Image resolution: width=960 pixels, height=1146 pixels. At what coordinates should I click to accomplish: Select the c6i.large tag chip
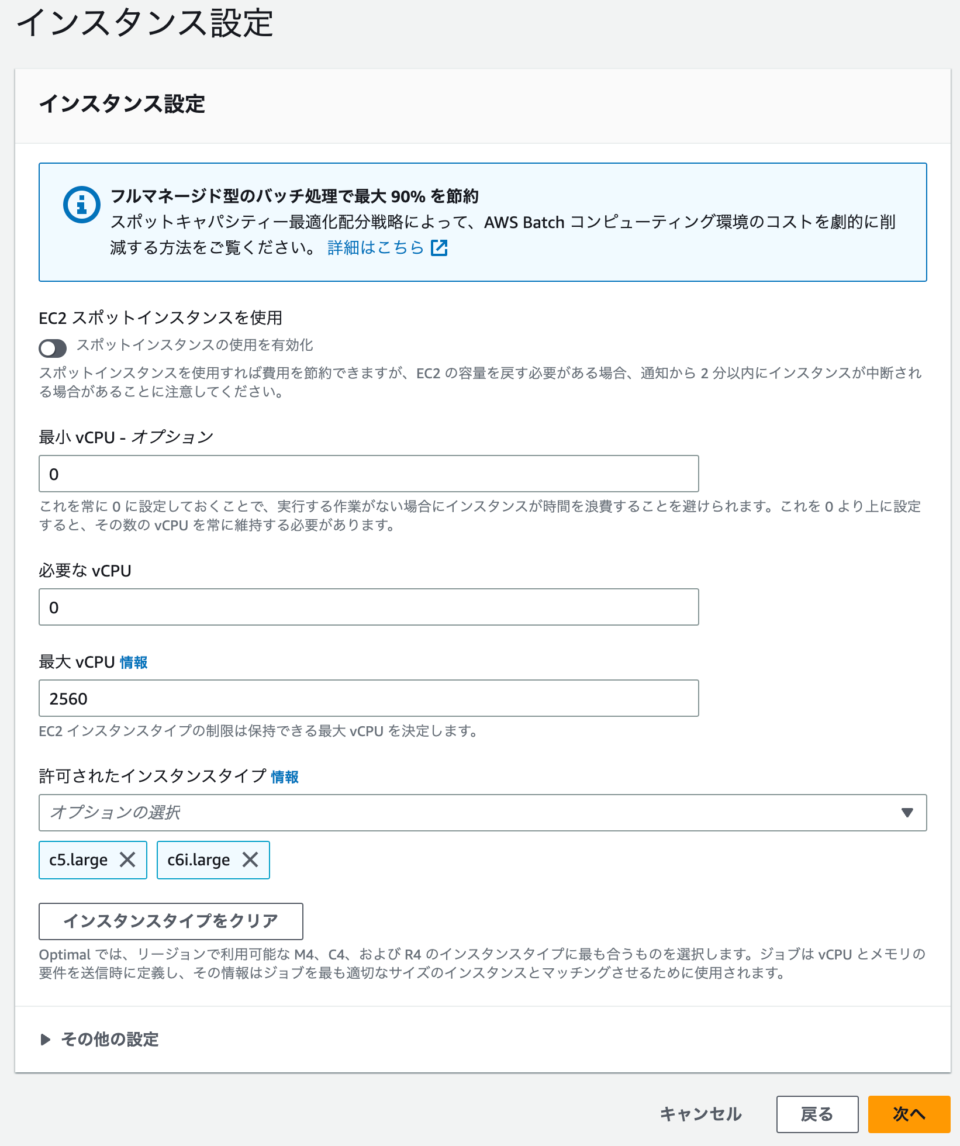198,860
